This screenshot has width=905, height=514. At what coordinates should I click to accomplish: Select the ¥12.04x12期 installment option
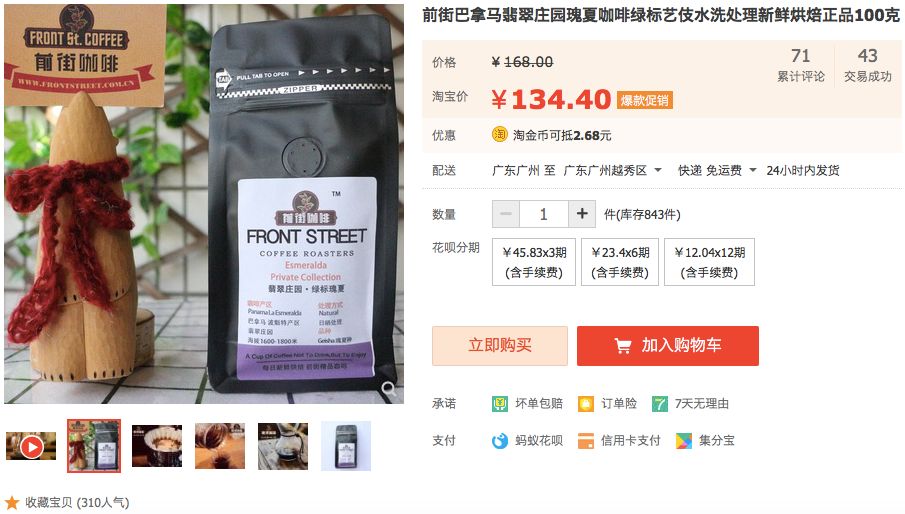pos(709,262)
